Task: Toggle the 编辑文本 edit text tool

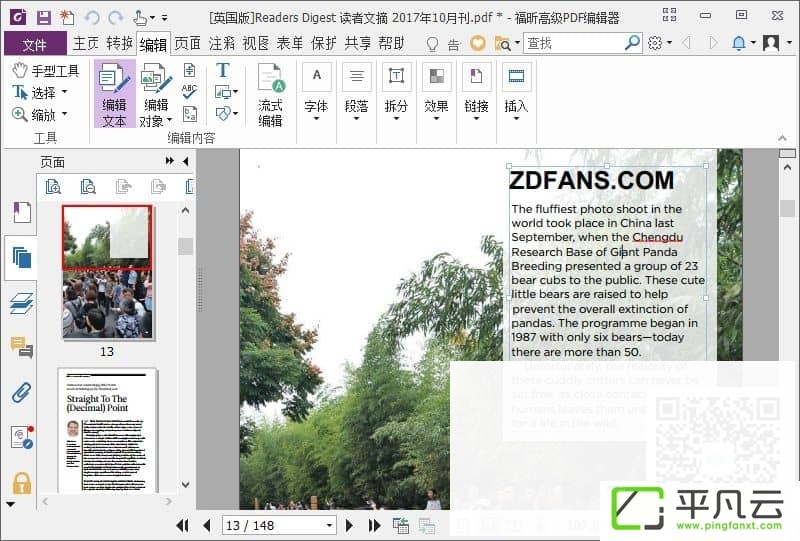Action: (x=114, y=94)
